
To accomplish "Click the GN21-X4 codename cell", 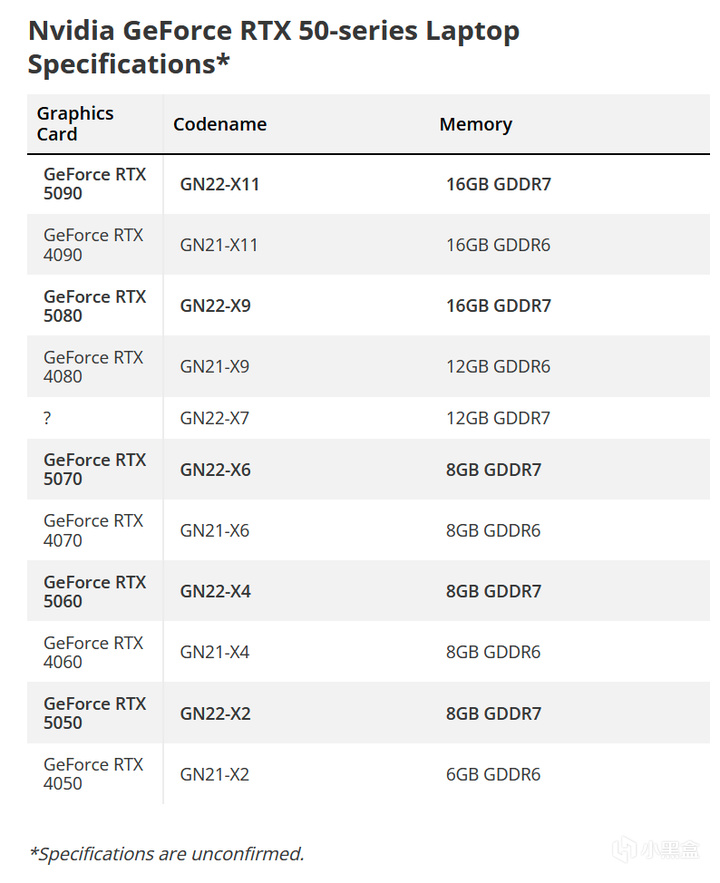I will tap(215, 652).
